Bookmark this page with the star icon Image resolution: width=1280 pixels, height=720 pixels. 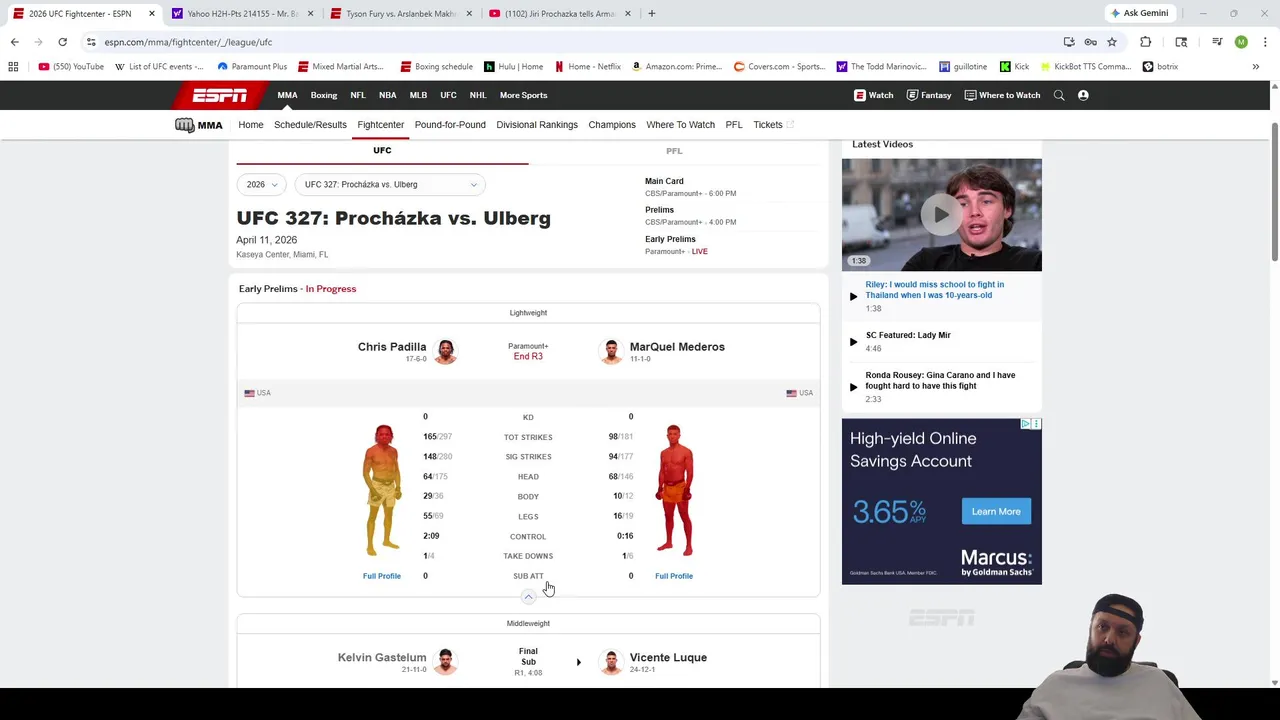coord(1111,42)
